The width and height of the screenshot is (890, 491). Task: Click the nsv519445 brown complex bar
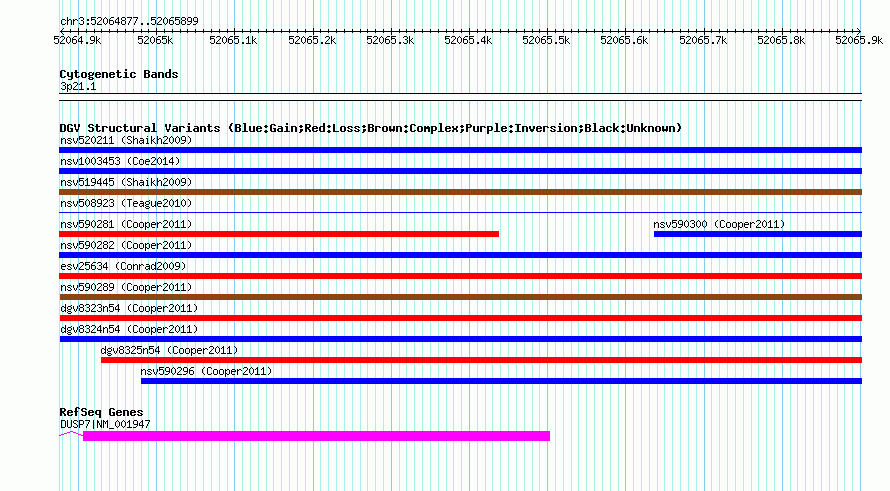pos(460,192)
